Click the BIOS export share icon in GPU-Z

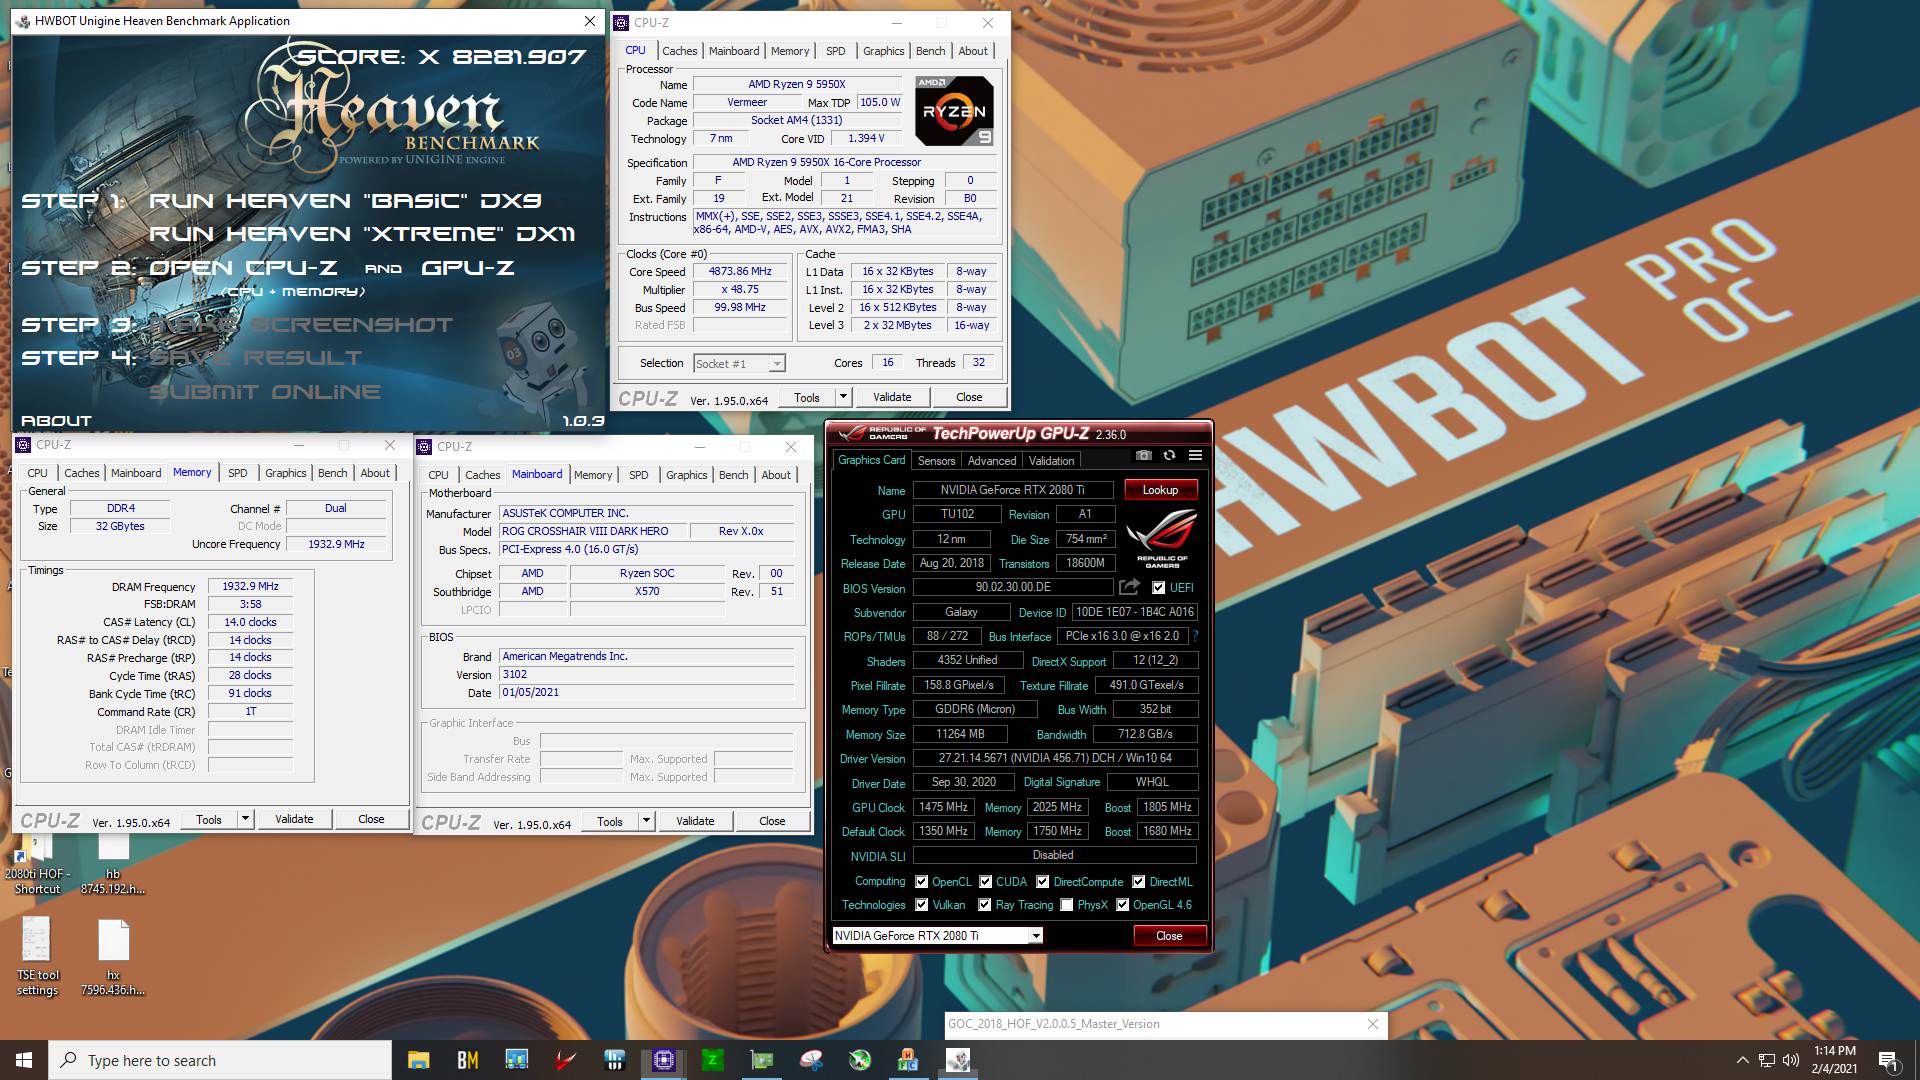pyautogui.click(x=1130, y=587)
